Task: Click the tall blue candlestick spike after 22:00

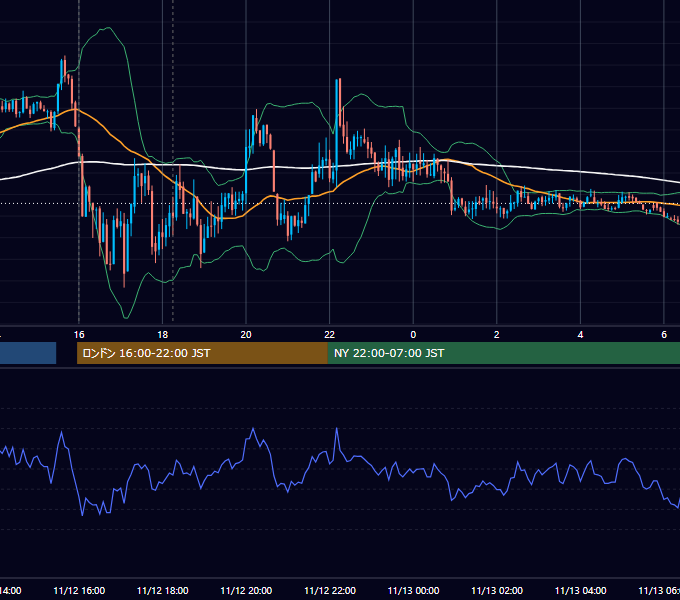Action: 337,132
